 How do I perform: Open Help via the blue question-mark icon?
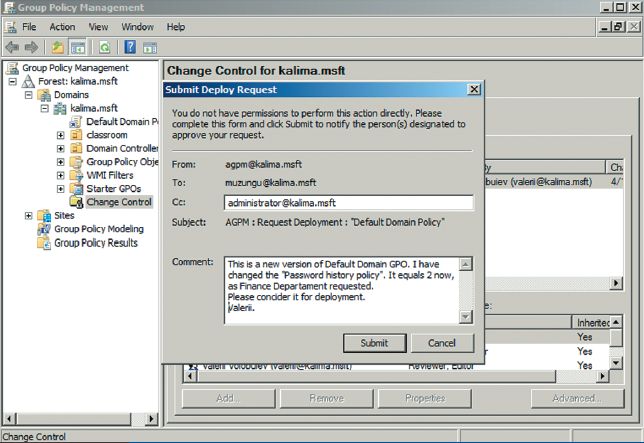coord(130,47)
